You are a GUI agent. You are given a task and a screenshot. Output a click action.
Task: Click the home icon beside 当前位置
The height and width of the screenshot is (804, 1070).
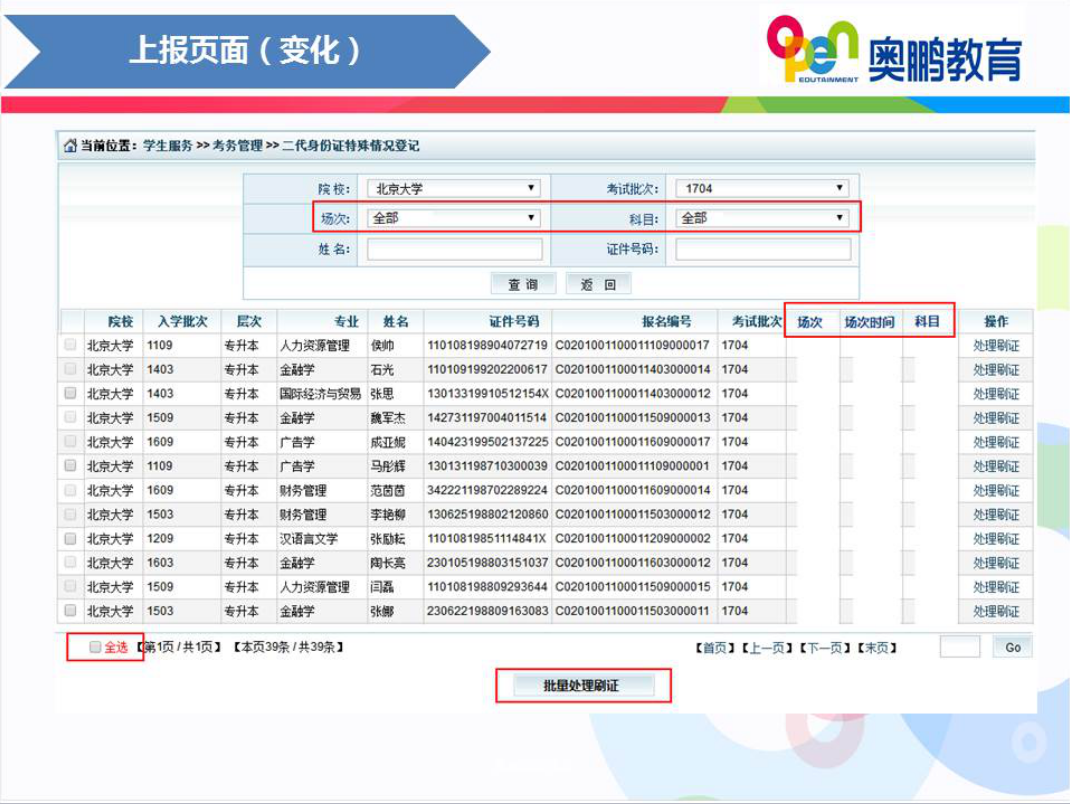(70, 146)
